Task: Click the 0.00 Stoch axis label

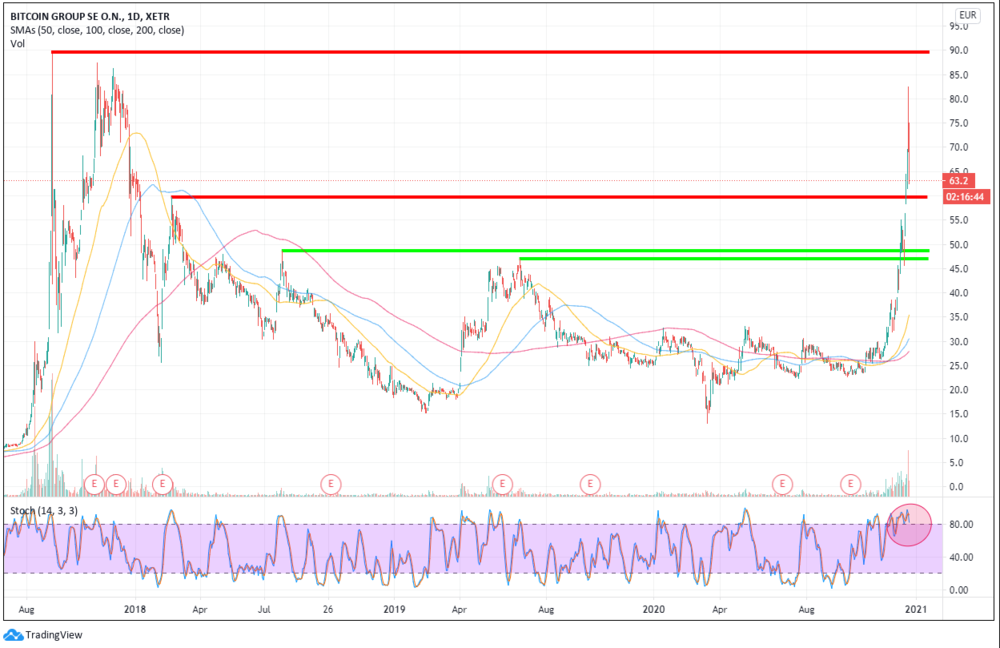Action: (959, 590)
